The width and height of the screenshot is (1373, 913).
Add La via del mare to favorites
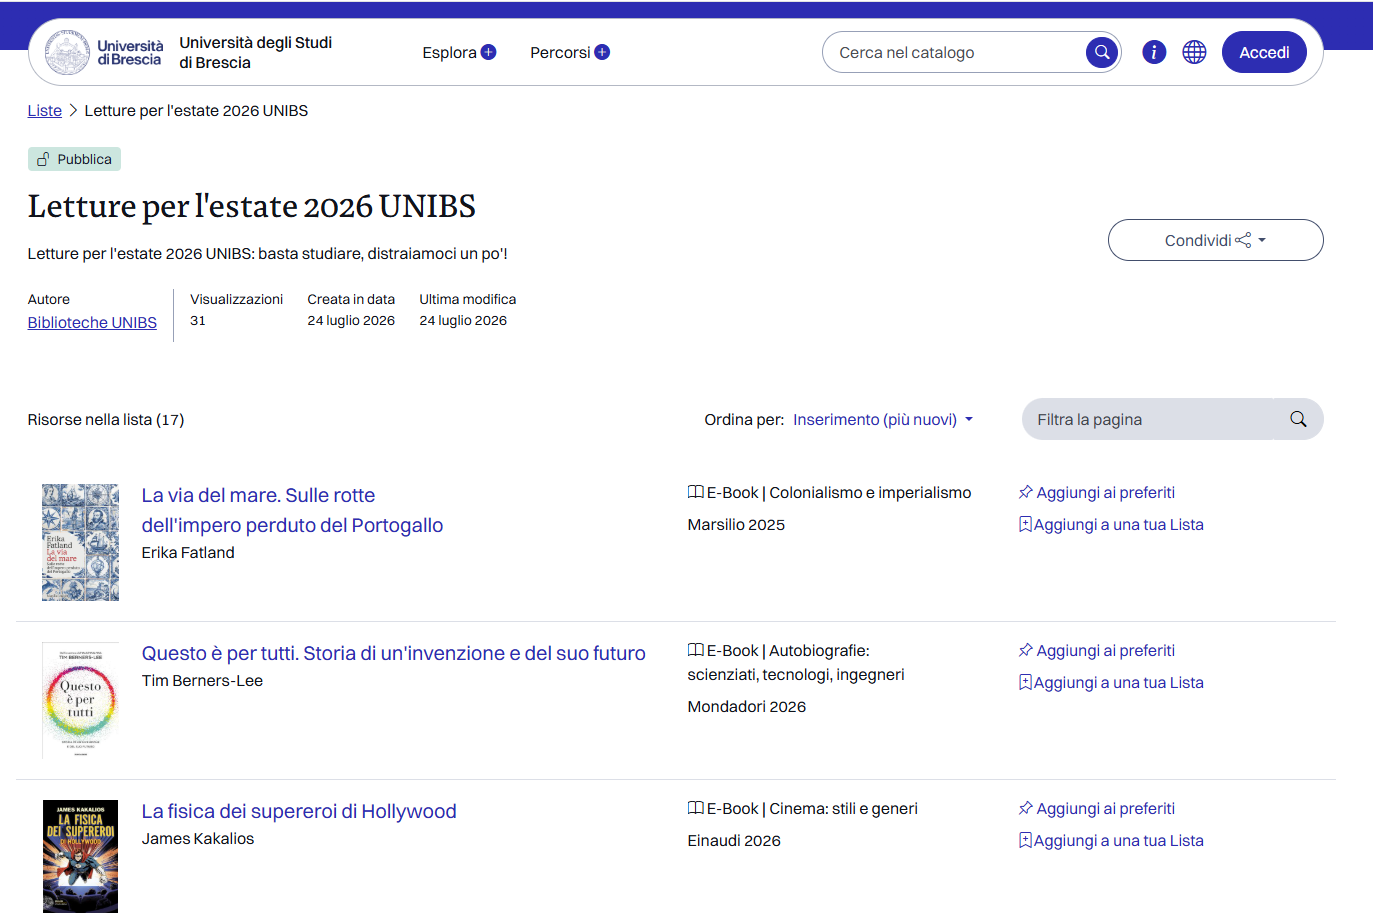(1096, 493)
